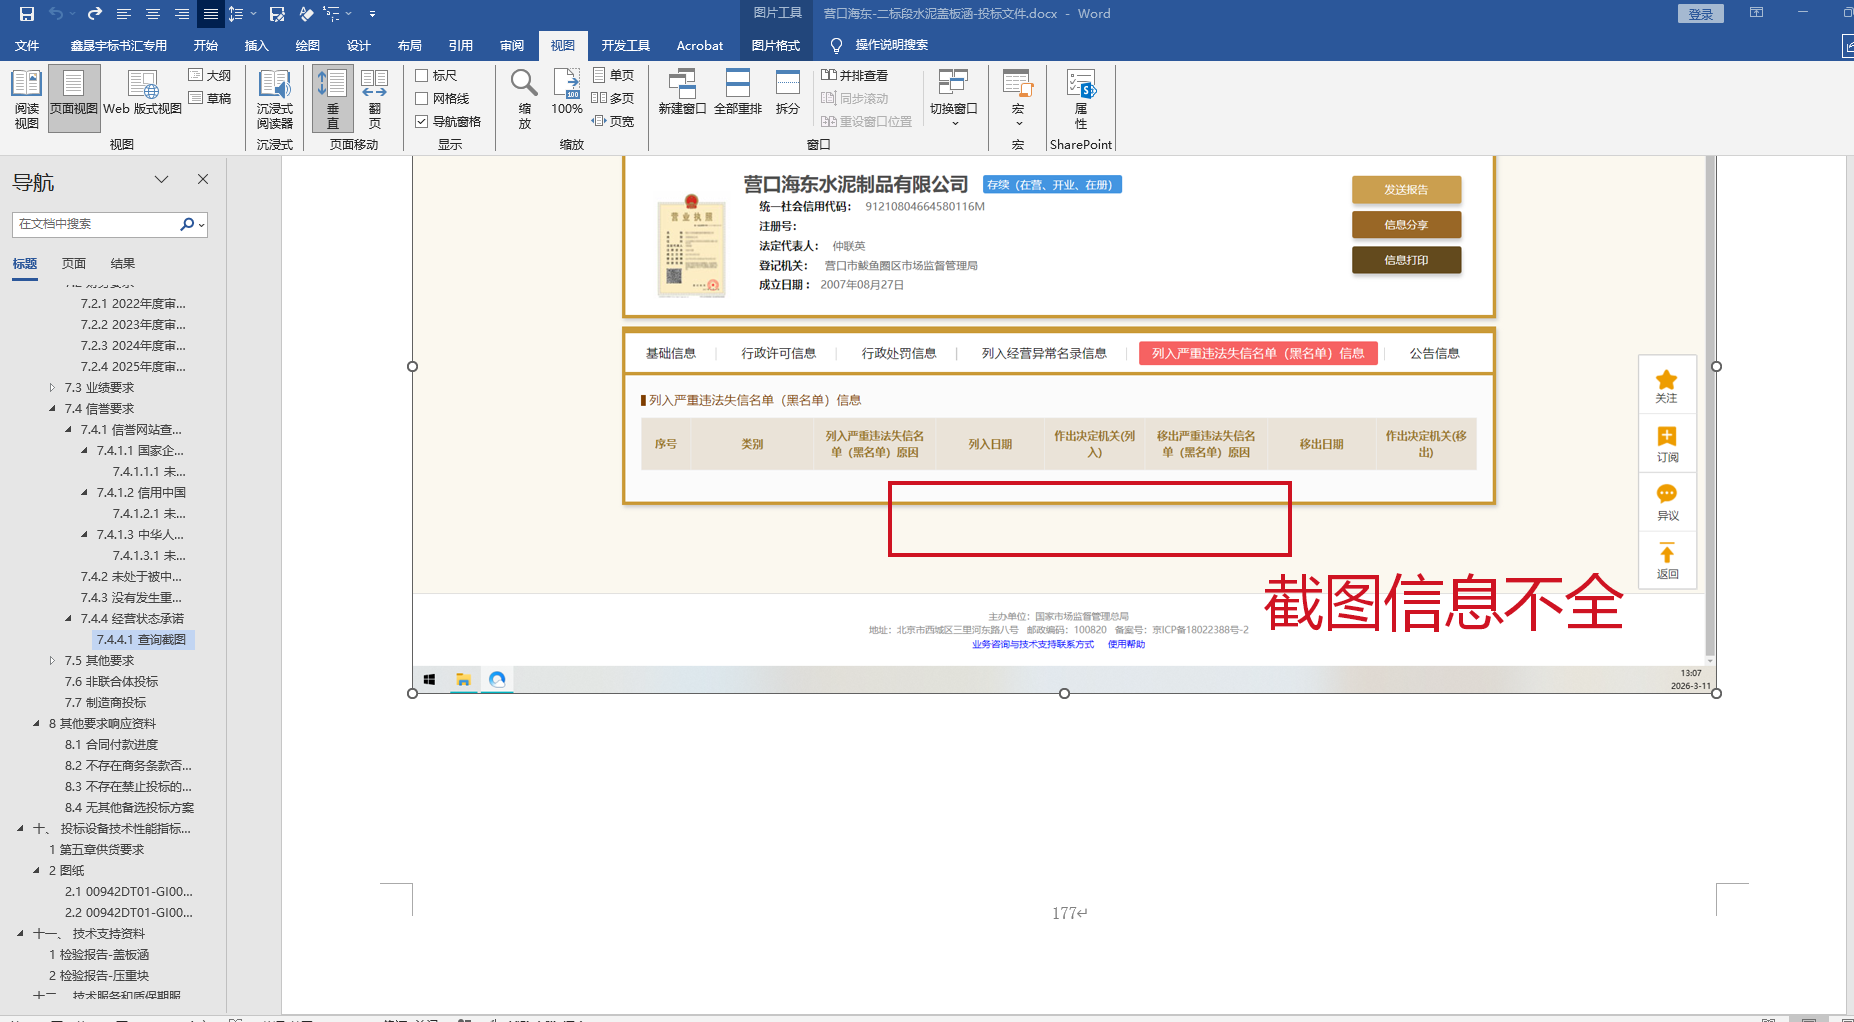1854x1022 pixels.
Task: Click the 操作说明搜索 Tell Me box
Action: 880,45
